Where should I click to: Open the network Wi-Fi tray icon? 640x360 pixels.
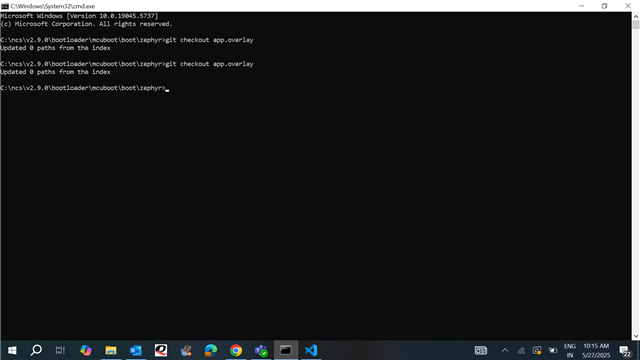pyautogui.click(x=521, y=350)
